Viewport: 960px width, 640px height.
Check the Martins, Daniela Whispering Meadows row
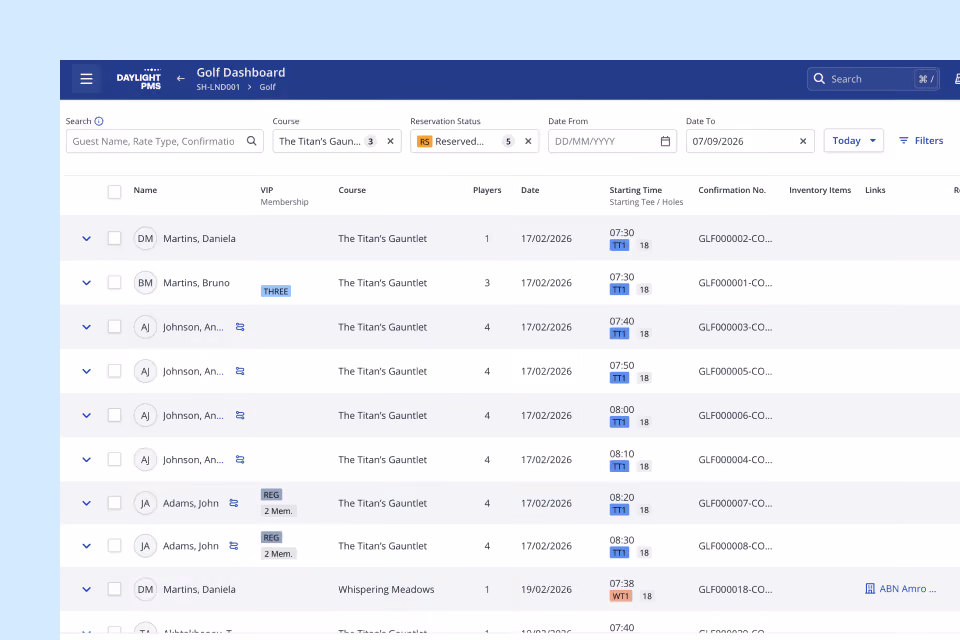(x=114, y=589)
